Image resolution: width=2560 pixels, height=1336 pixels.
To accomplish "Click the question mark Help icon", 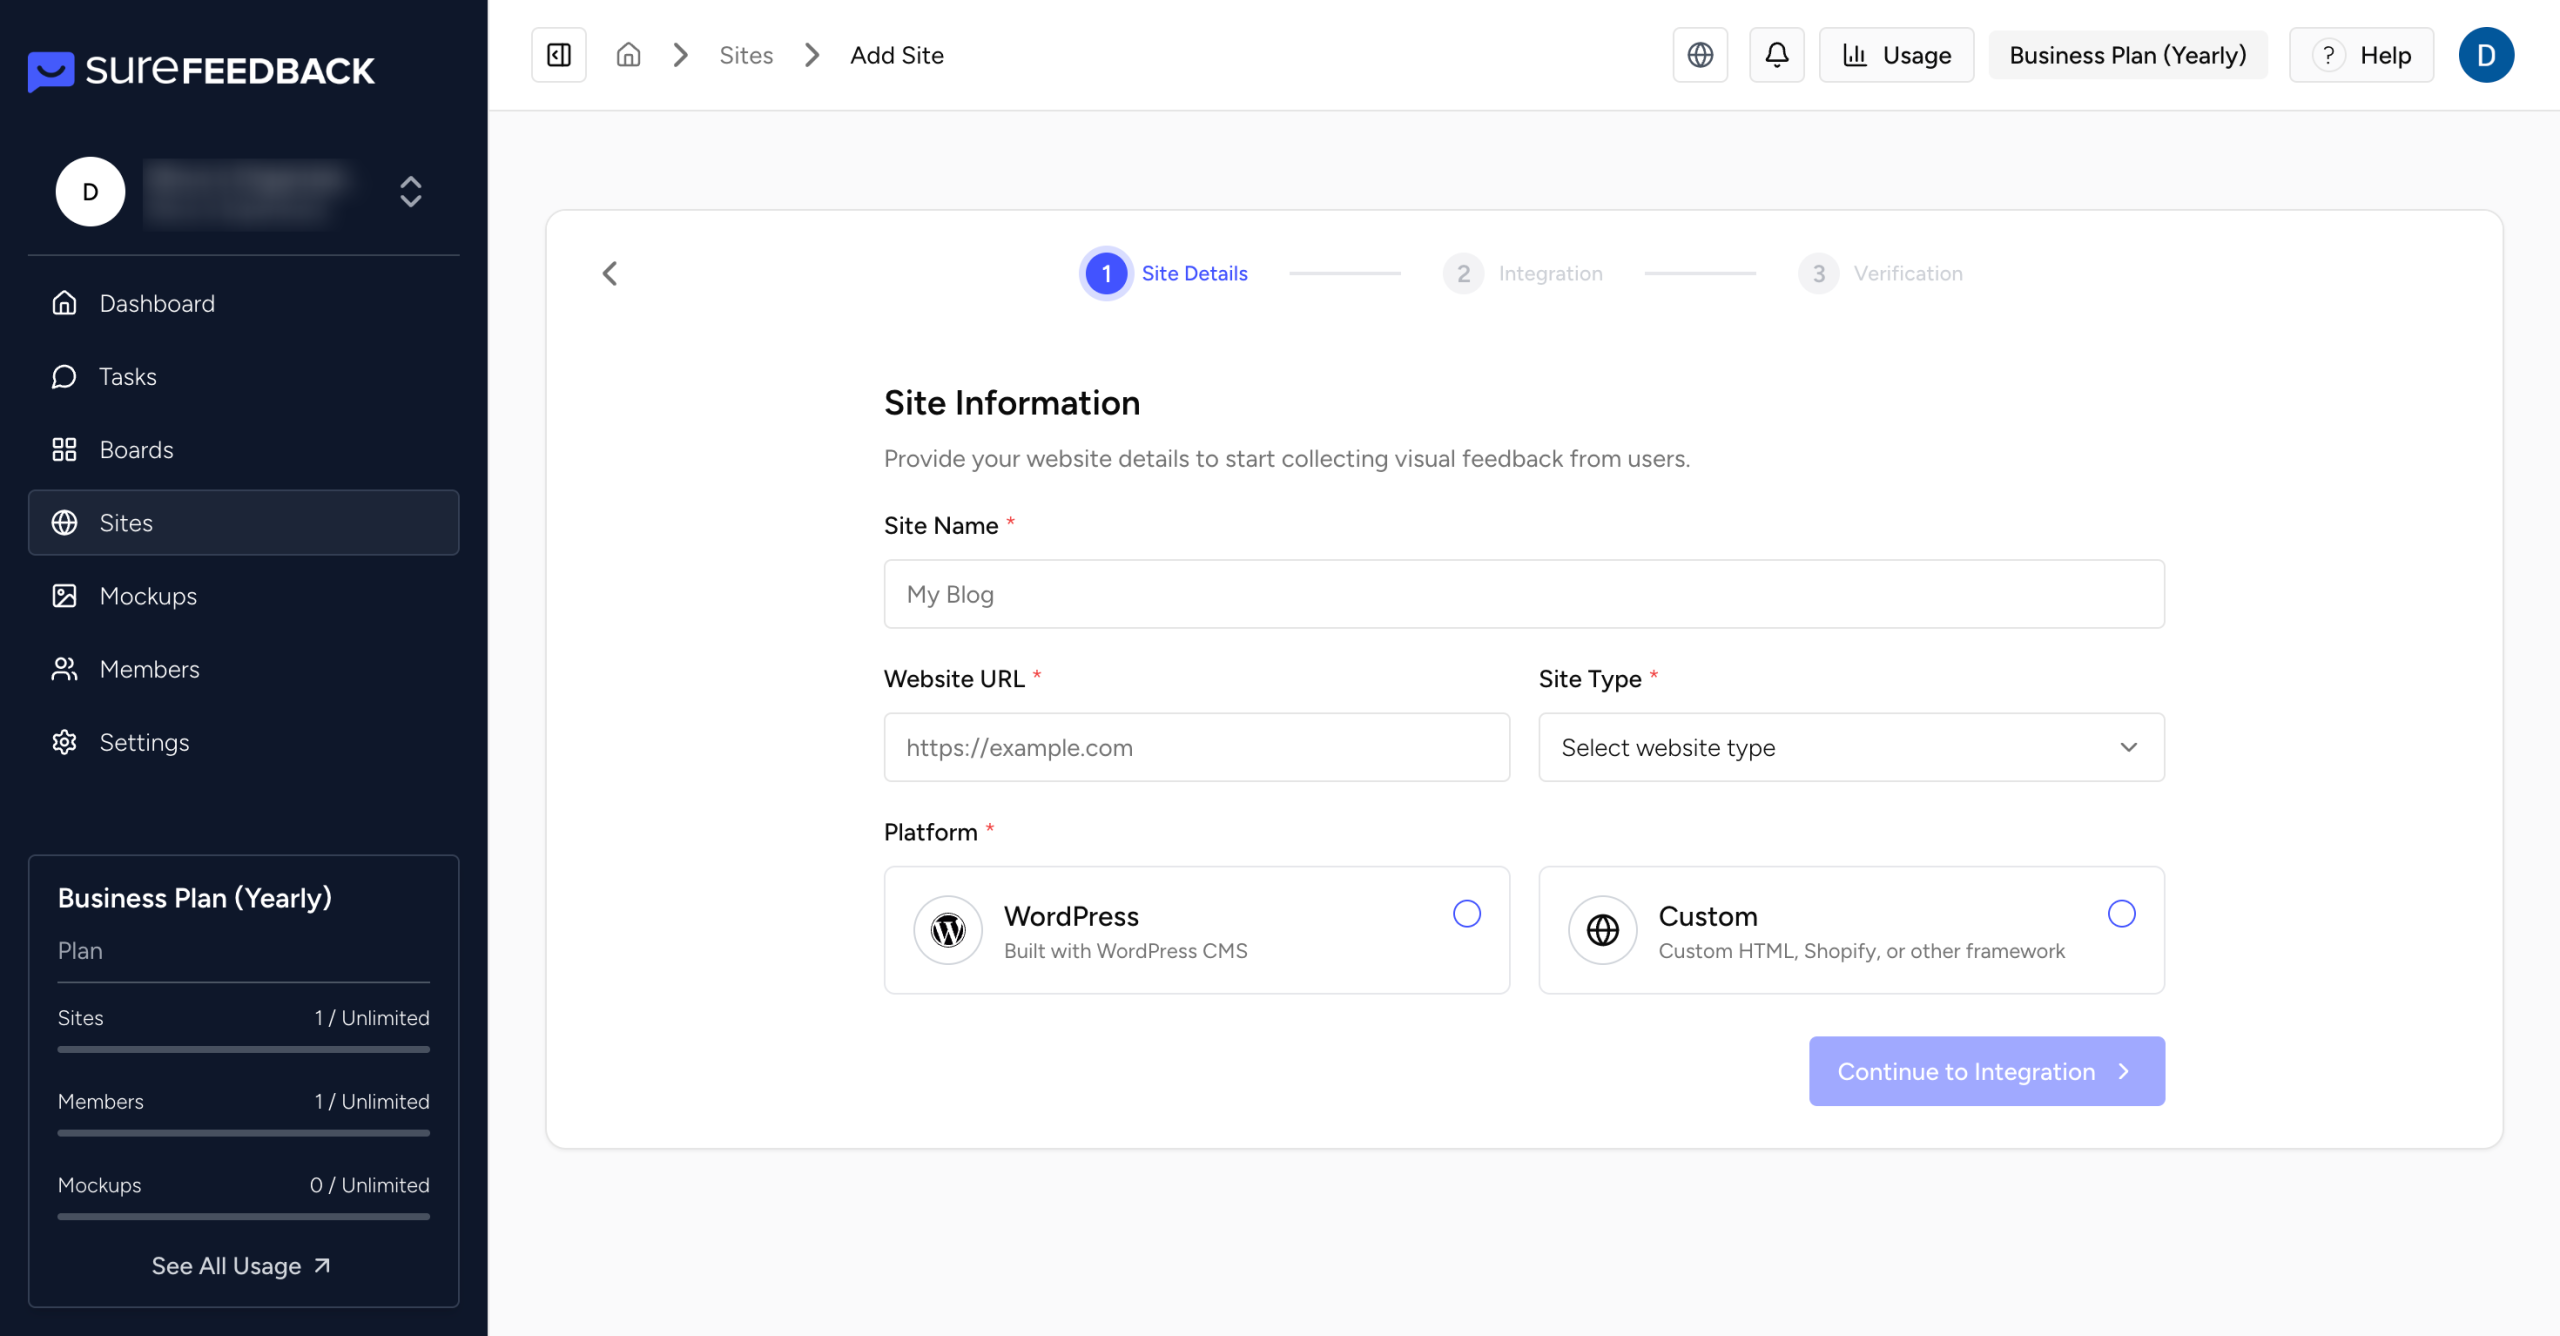I will tap(2328, 55).
